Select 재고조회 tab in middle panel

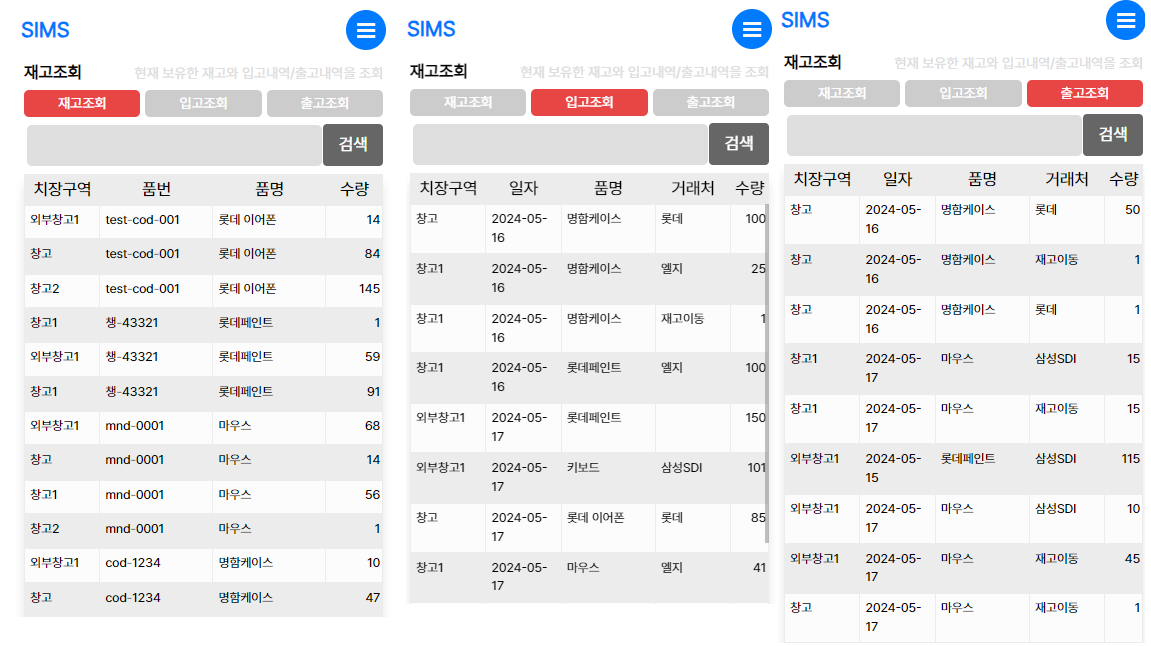468,102
